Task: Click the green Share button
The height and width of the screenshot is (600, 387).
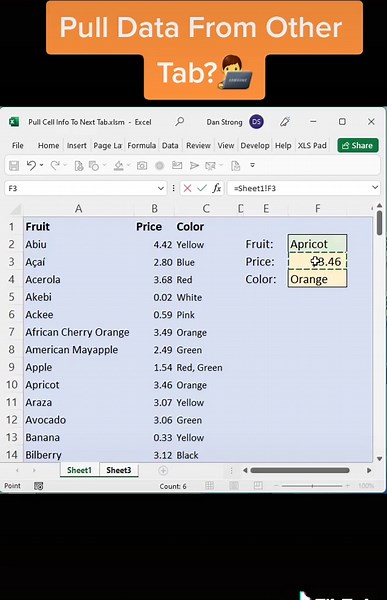Action: click(x=358, y=145)
